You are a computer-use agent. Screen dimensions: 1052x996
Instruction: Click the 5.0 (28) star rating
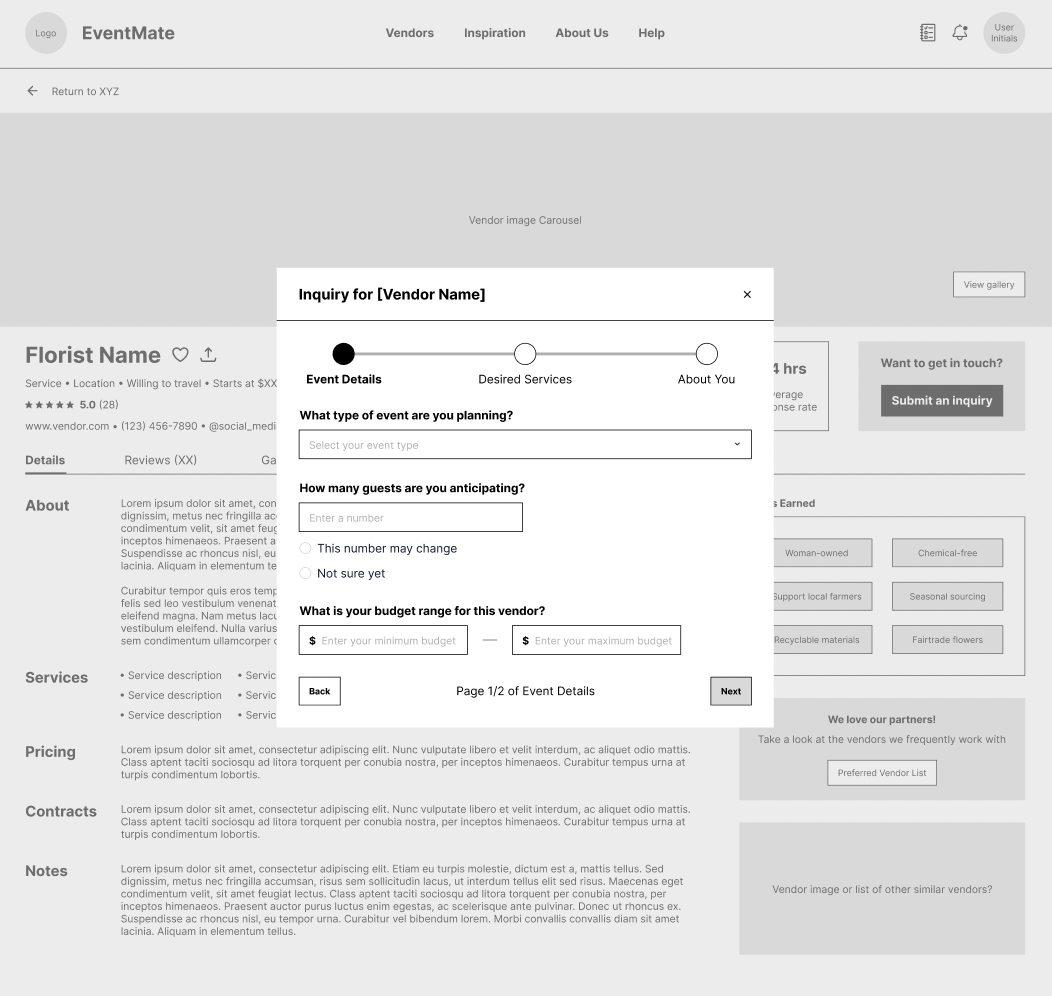click(72, 404)
